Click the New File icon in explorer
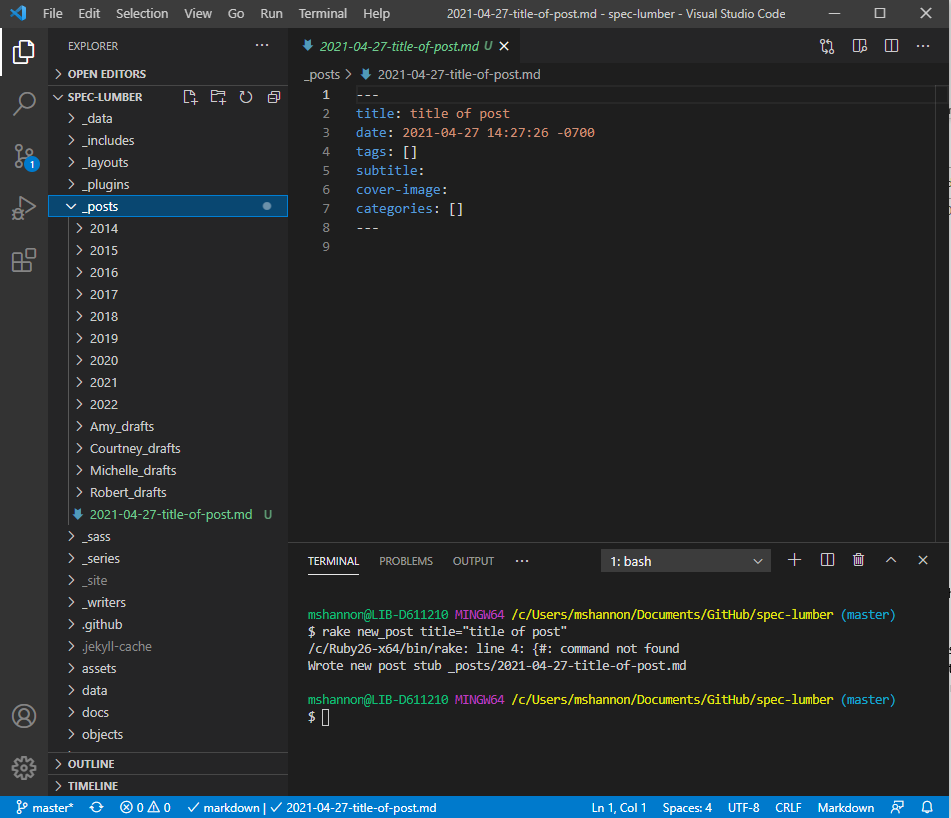 tap(190, 97)
